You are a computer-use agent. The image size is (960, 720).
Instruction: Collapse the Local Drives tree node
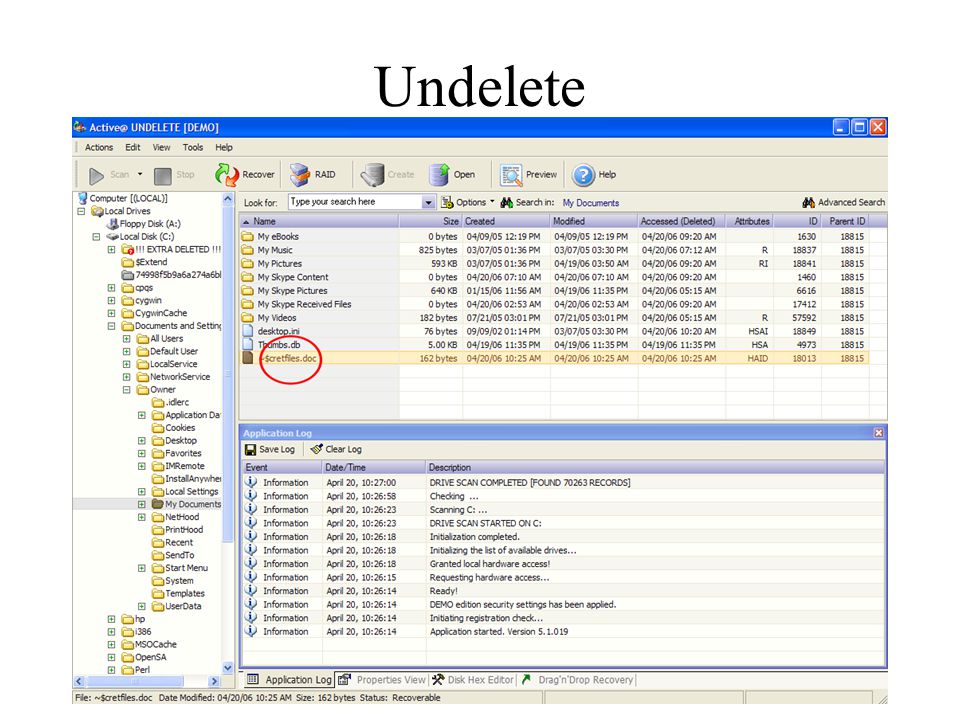(81, 211)
